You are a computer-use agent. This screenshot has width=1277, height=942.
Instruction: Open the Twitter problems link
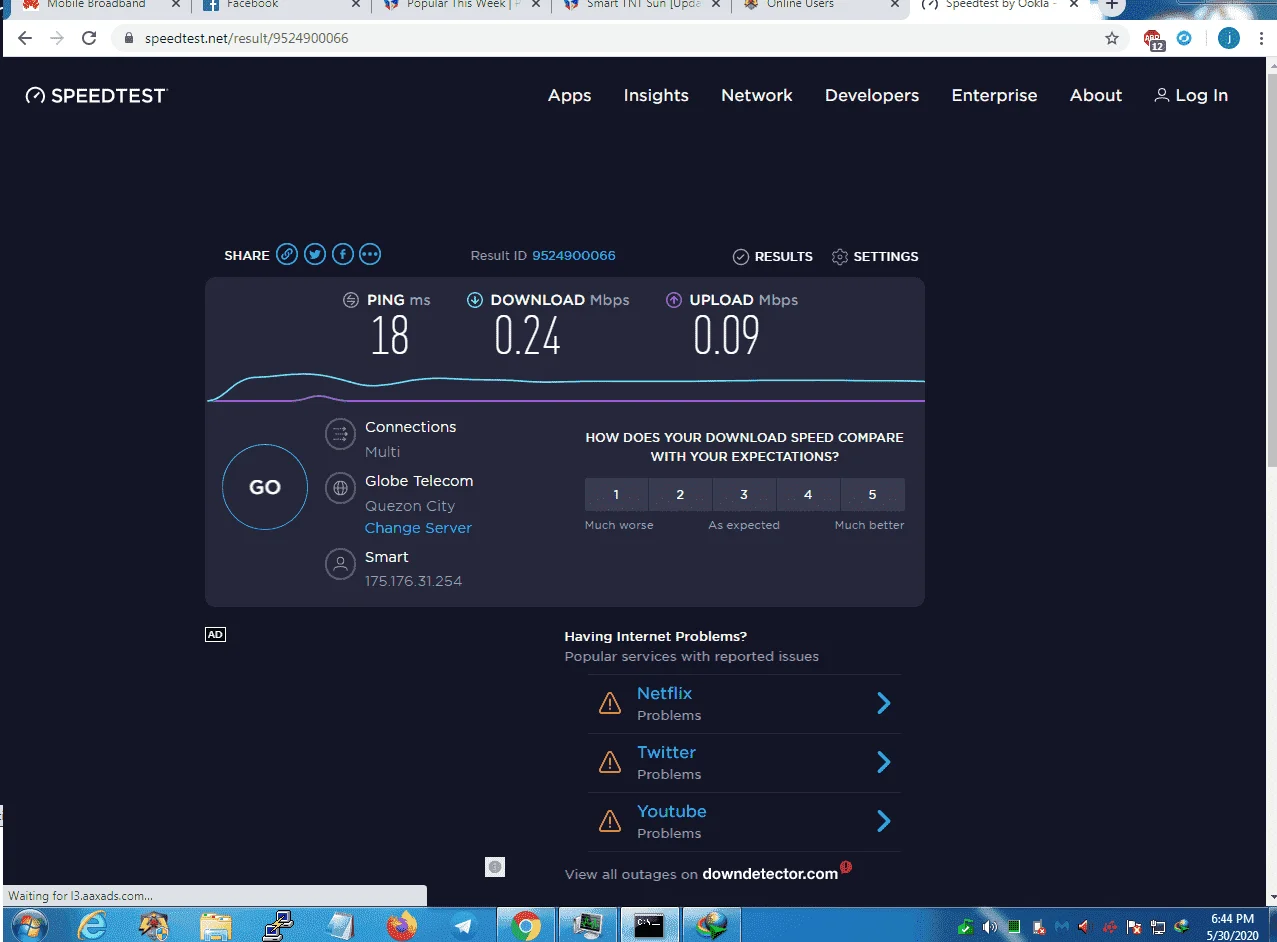pos(666,752)
